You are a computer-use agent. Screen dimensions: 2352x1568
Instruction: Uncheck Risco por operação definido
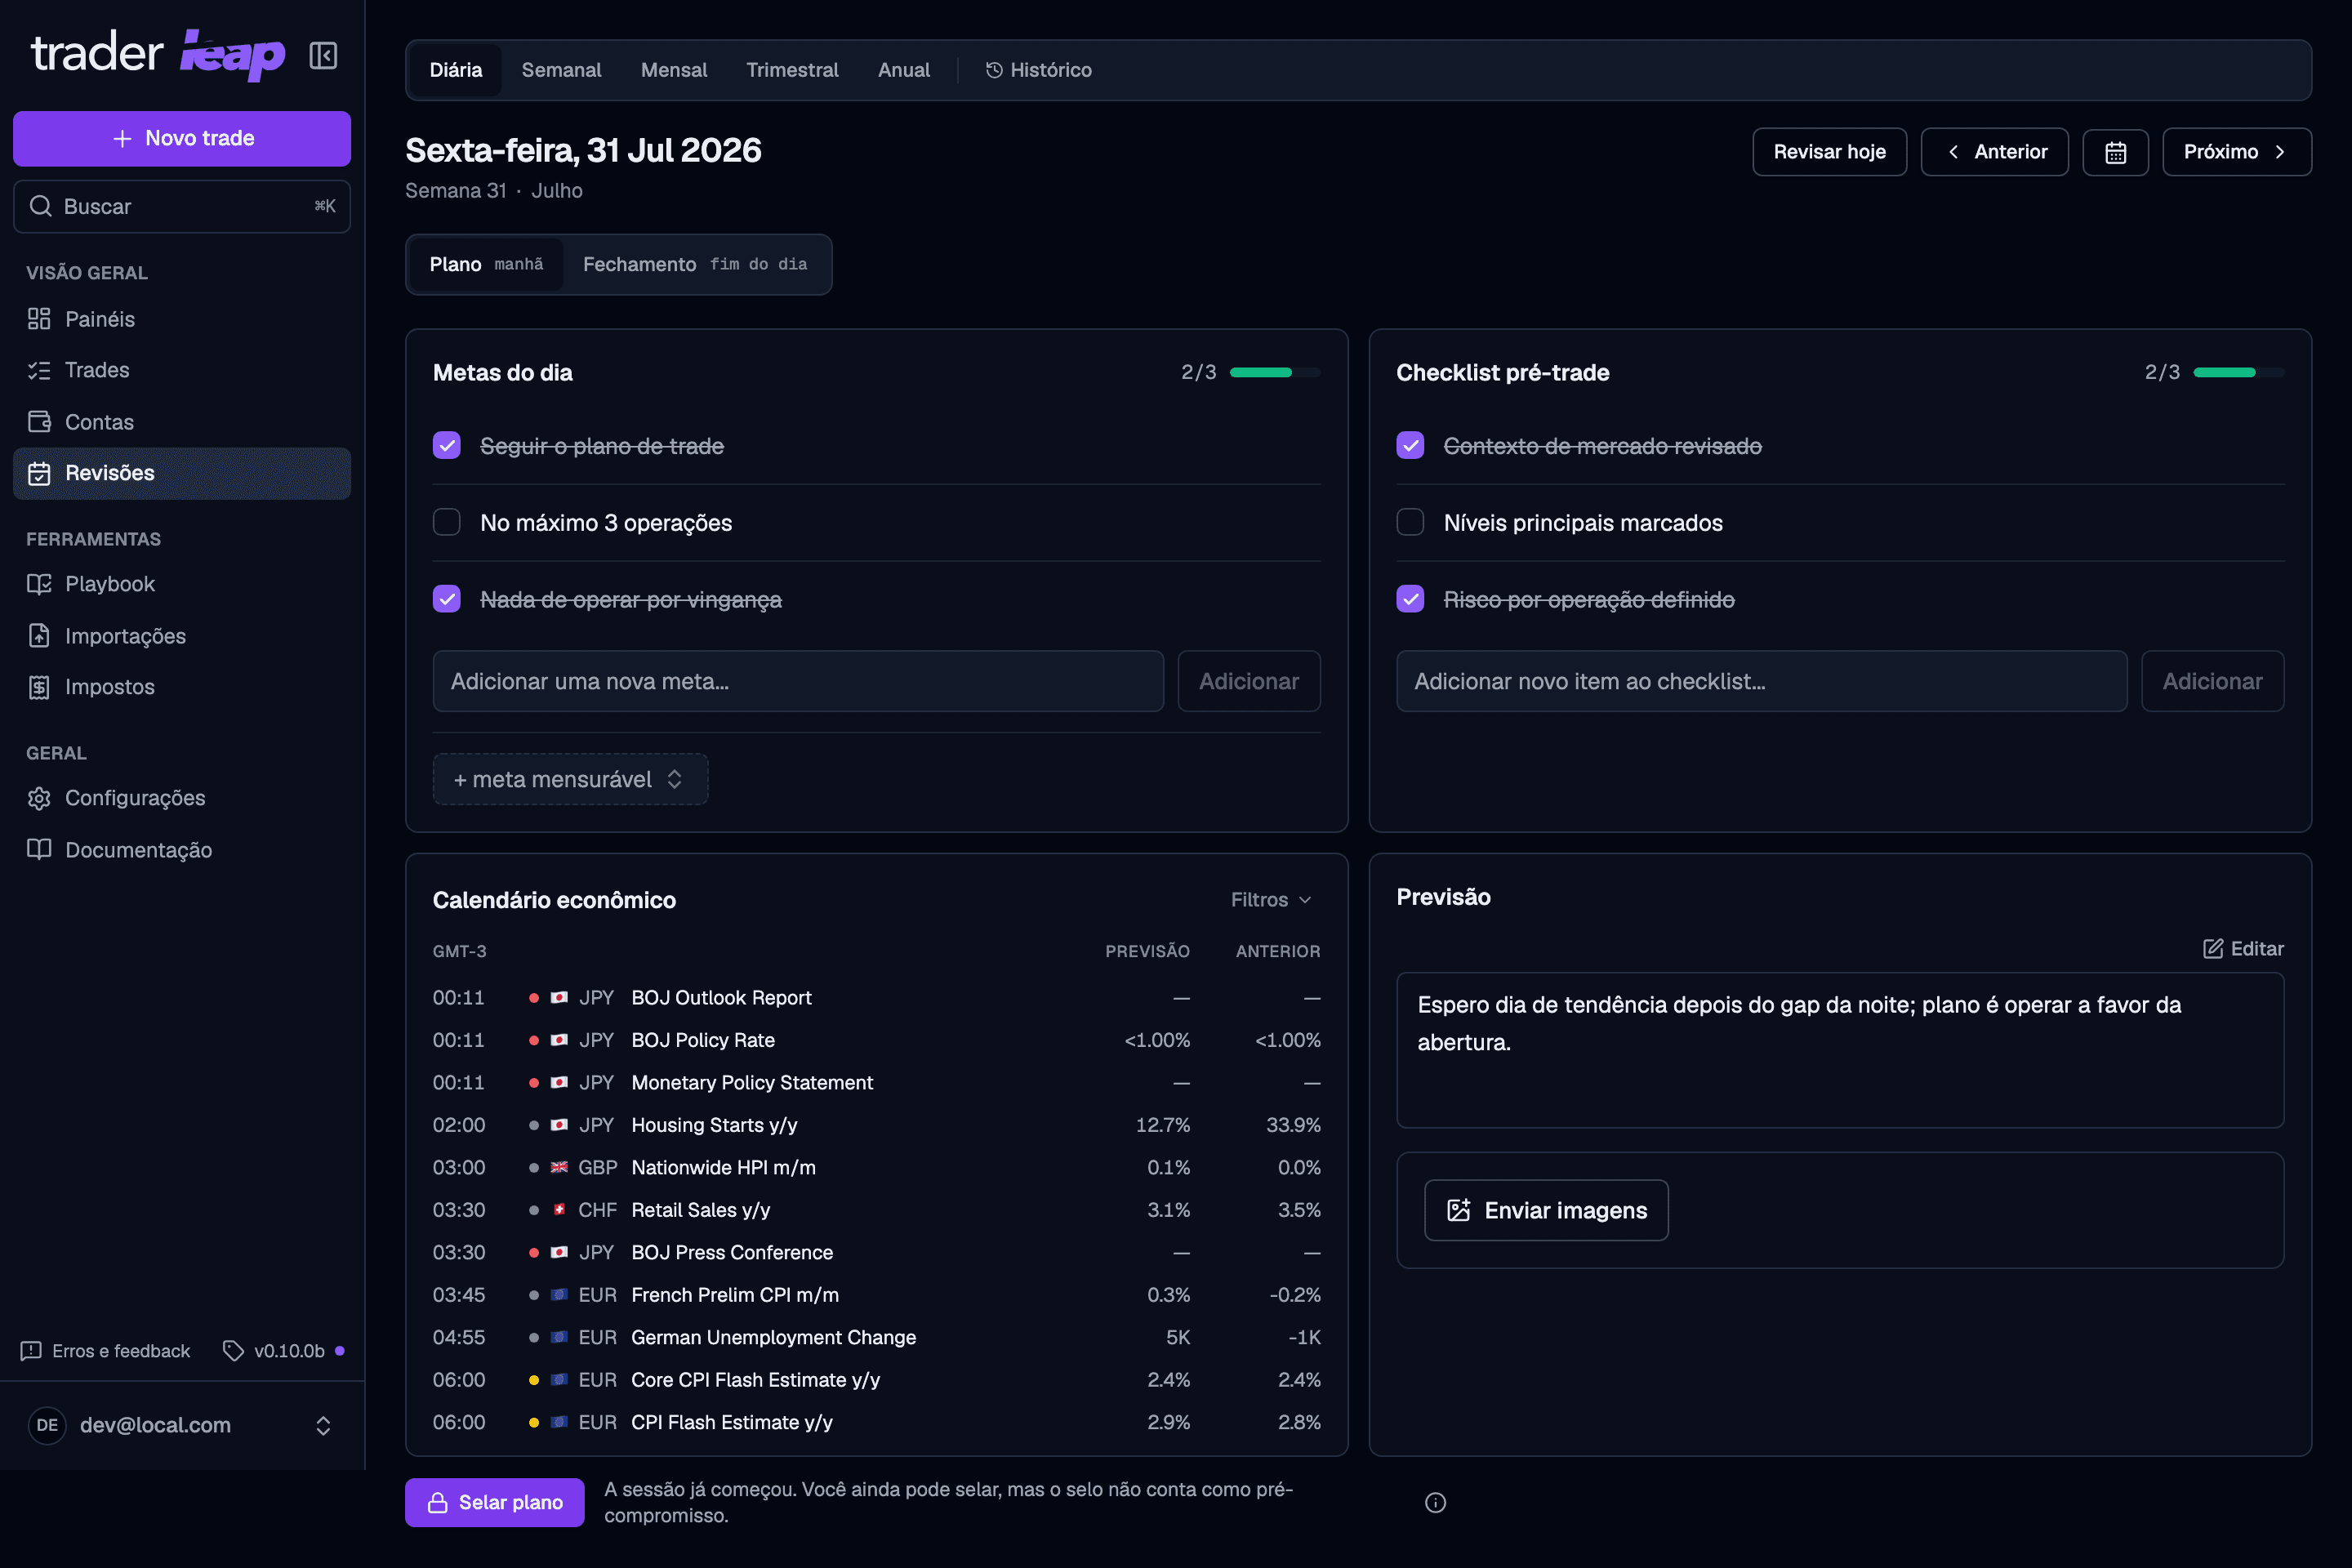click(1410, 599)
